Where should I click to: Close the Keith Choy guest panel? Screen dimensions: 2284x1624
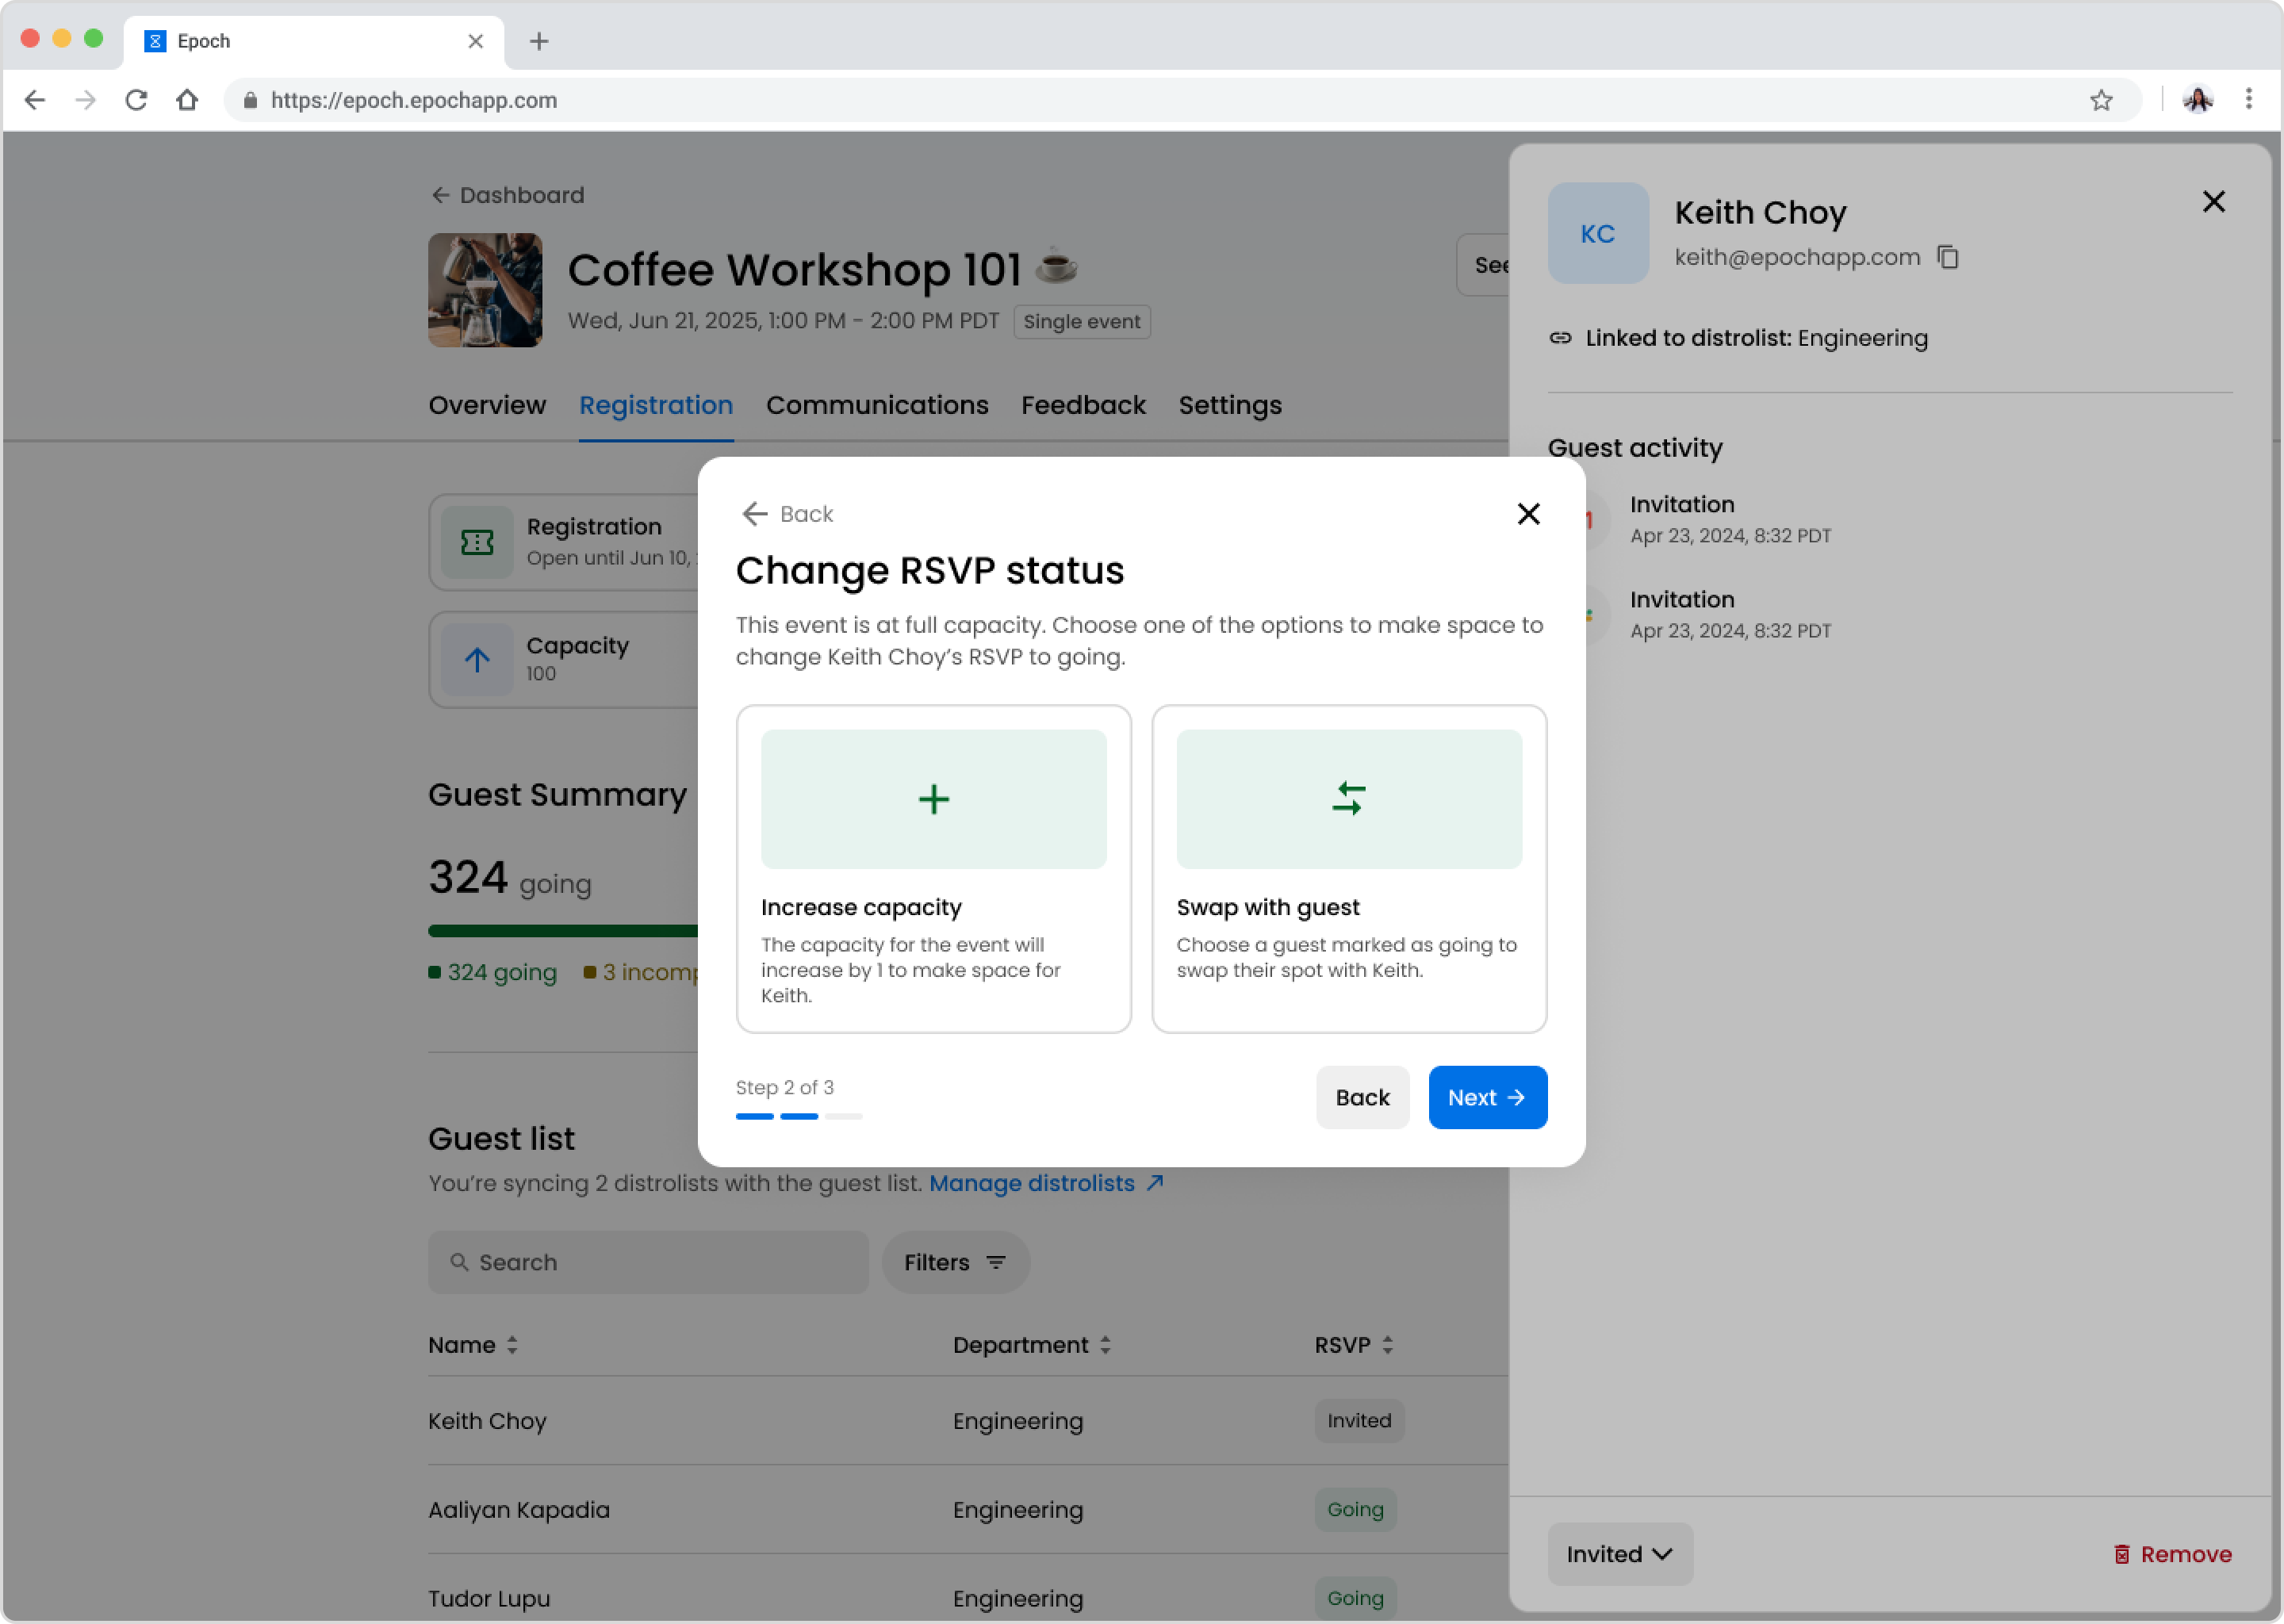pyautogui.click(x=2213, y=202)
